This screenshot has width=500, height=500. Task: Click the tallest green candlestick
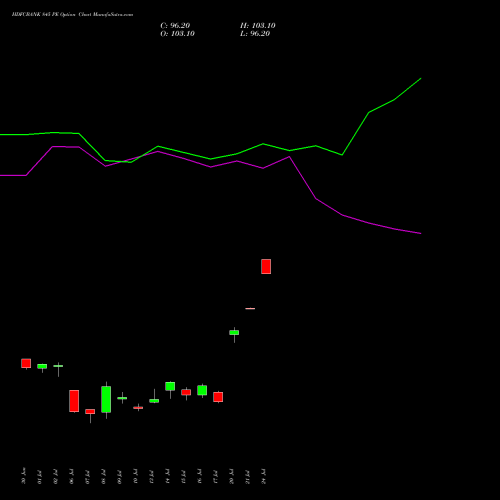coord(106,399)
